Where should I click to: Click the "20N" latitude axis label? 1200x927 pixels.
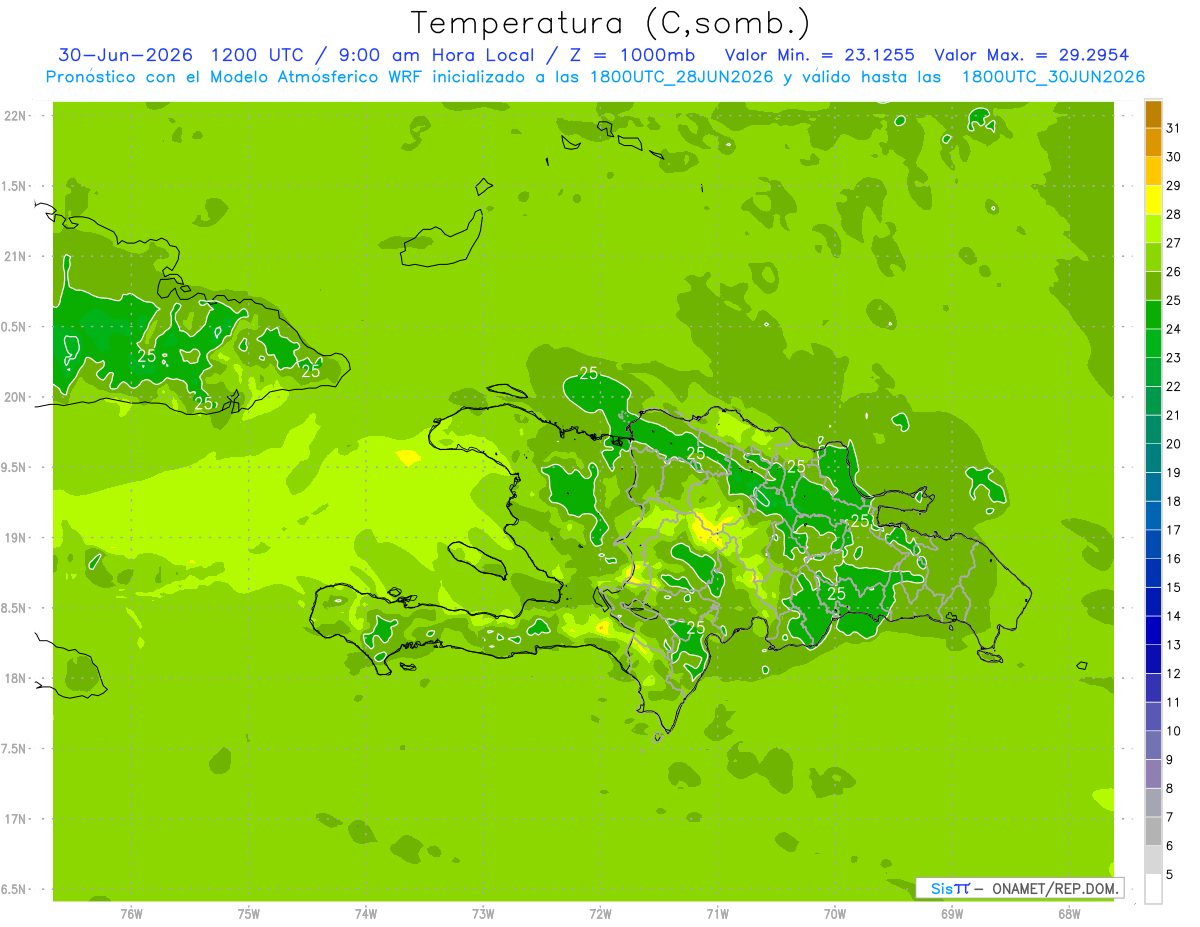click(14, 397)
